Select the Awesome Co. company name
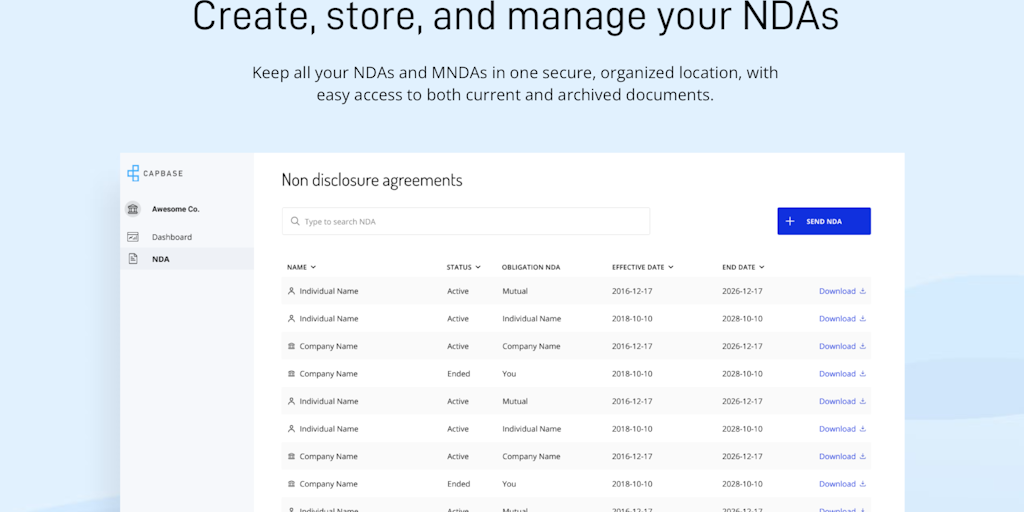Image resolution: width=1024 pixels, height=512 pixels. coord(176,209)
